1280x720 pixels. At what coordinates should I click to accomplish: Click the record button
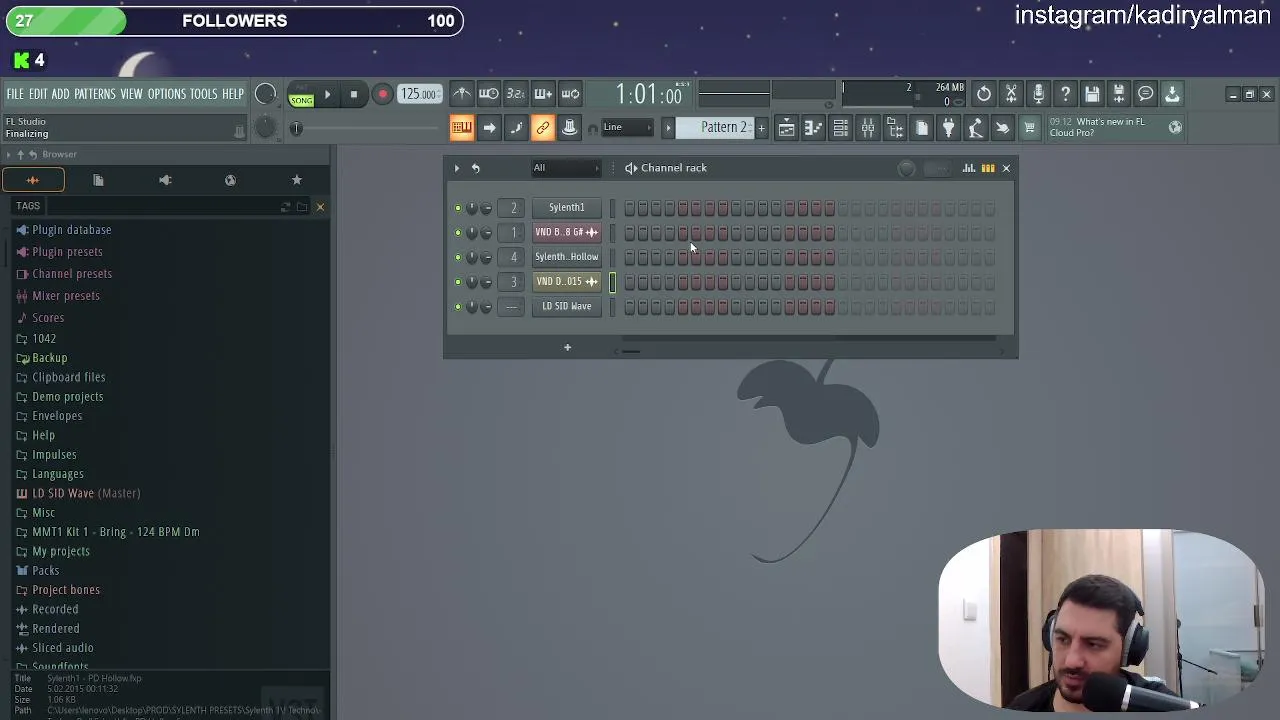point(382,95)
